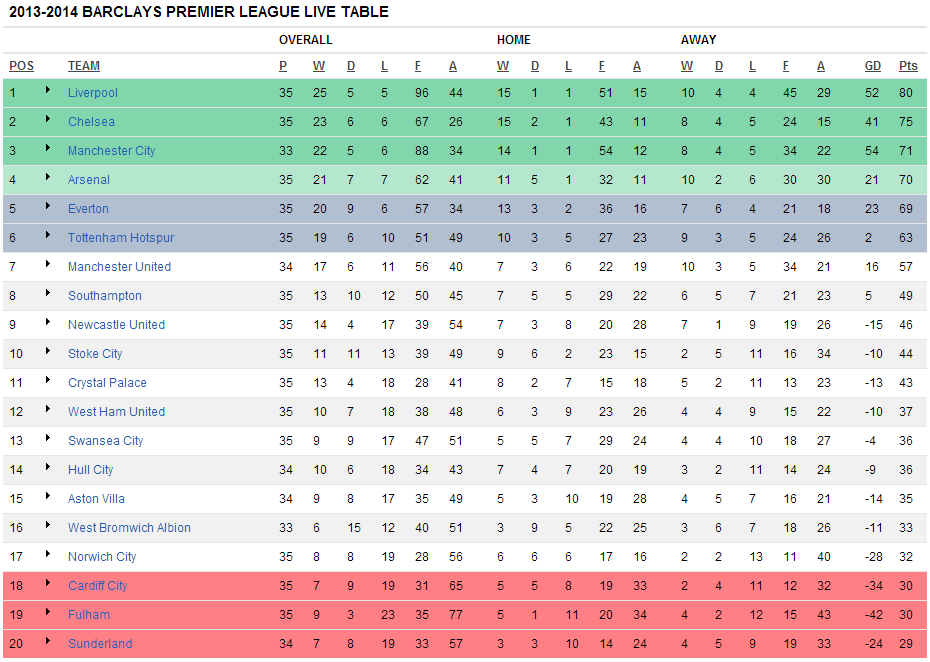Expand the Chelsea row arrow
Viewport: 930px width, 662px height.
pos(47,120)
